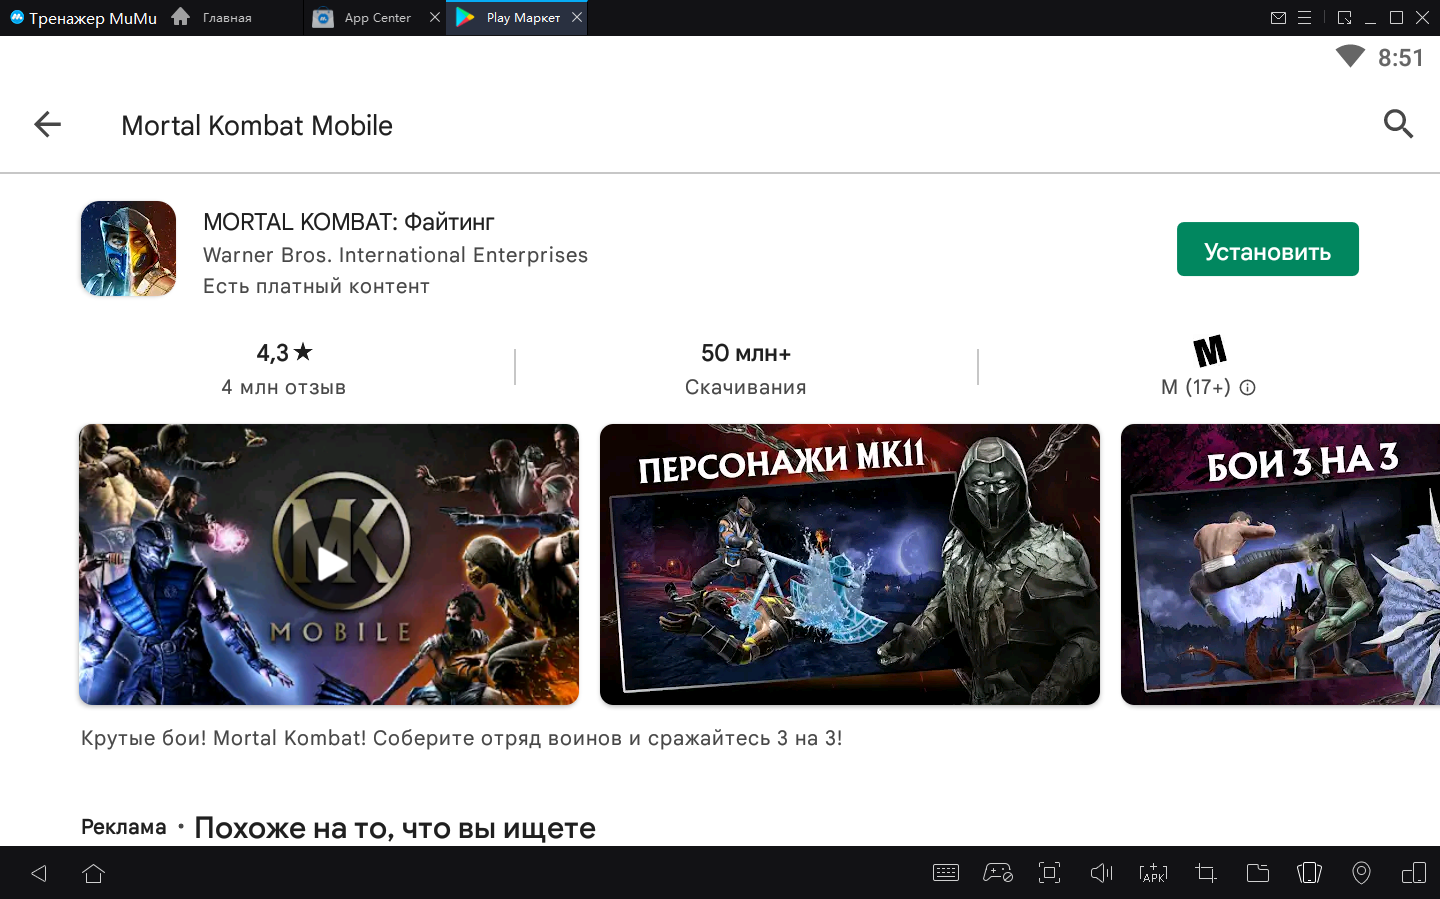Play the MK Mobile trailer video
This screenshot has height=899, width=1440.
pyautogui.click(x=330, y=564)
